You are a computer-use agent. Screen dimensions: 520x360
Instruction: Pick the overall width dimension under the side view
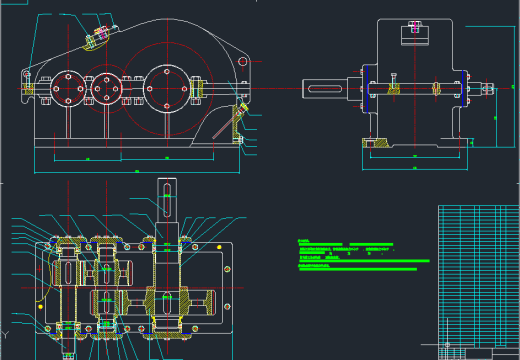(x=415, y=169)
